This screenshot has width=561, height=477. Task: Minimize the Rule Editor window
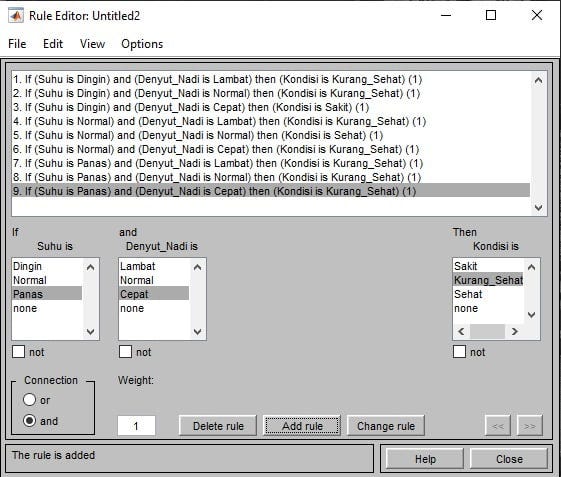[x=446, y=15]
